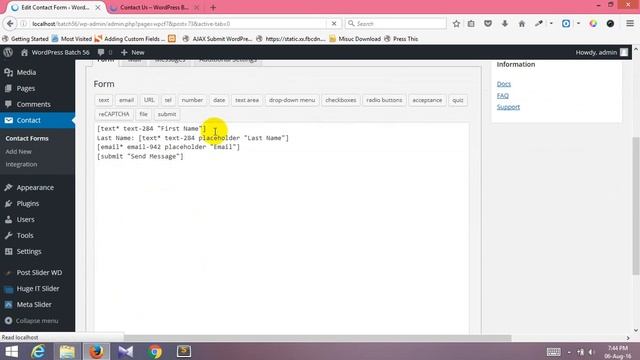Image resolution: width=640 pixels, height=360 pixels.
Task: Open the Firefox hamburger menu
Action: click(x=630, y=24)
